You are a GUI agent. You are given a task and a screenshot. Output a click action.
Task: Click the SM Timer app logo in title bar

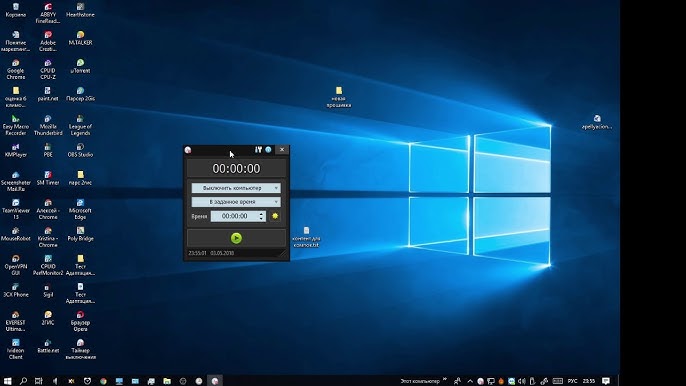coord(188,150)
